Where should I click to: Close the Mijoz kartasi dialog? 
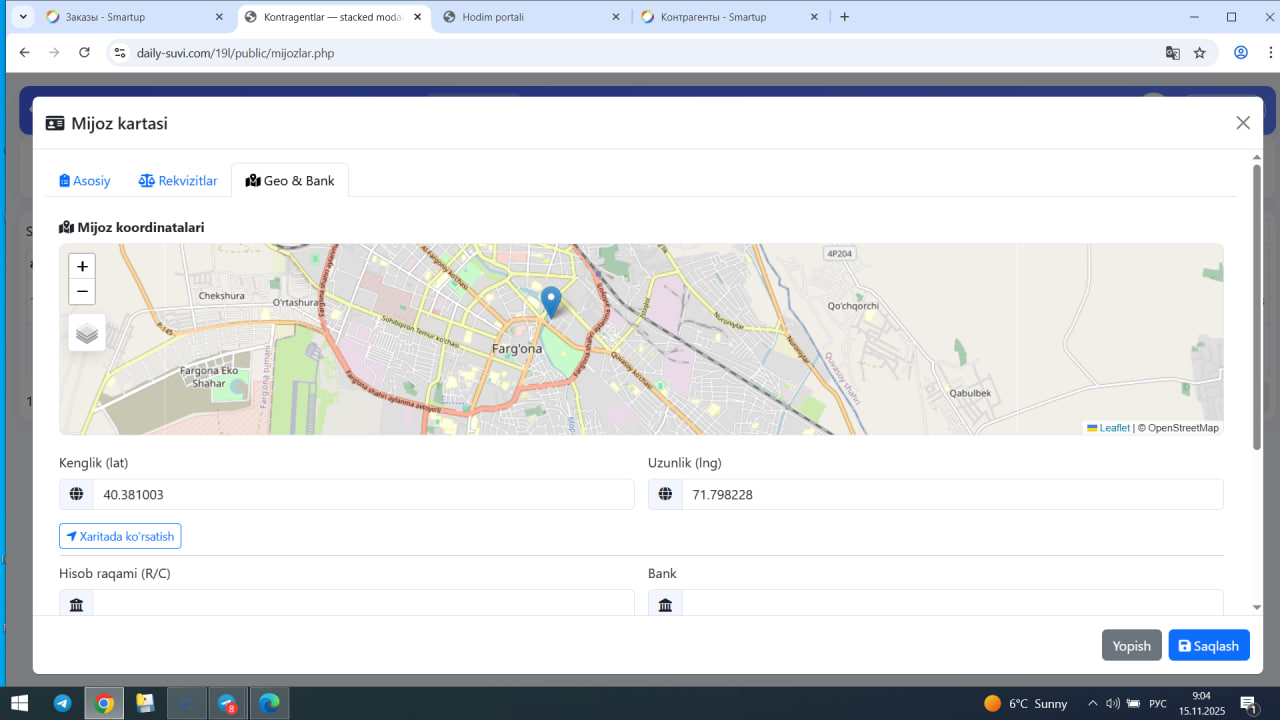tap(1243, 123)
